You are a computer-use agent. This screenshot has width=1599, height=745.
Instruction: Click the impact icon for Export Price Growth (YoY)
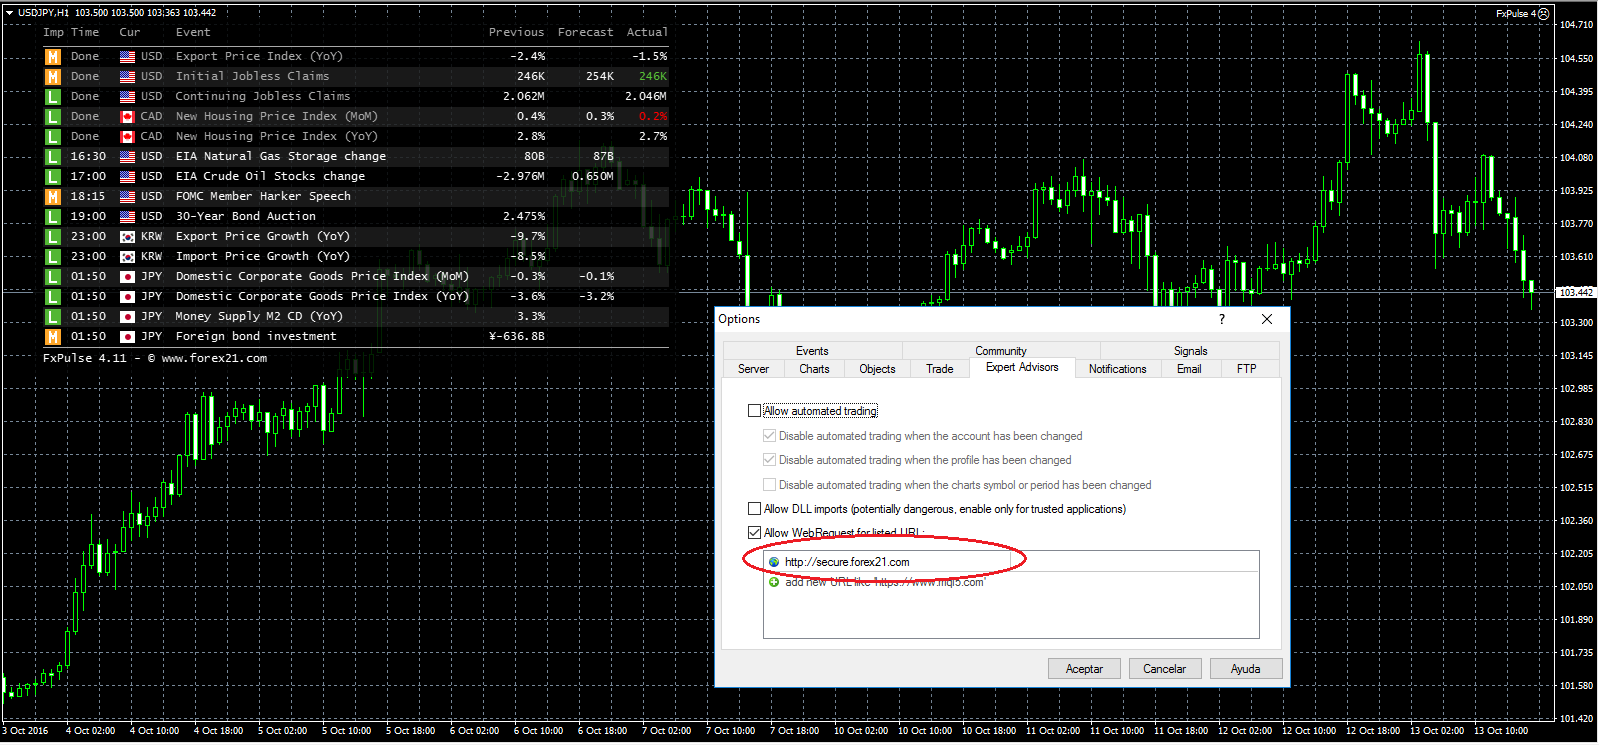52,237
